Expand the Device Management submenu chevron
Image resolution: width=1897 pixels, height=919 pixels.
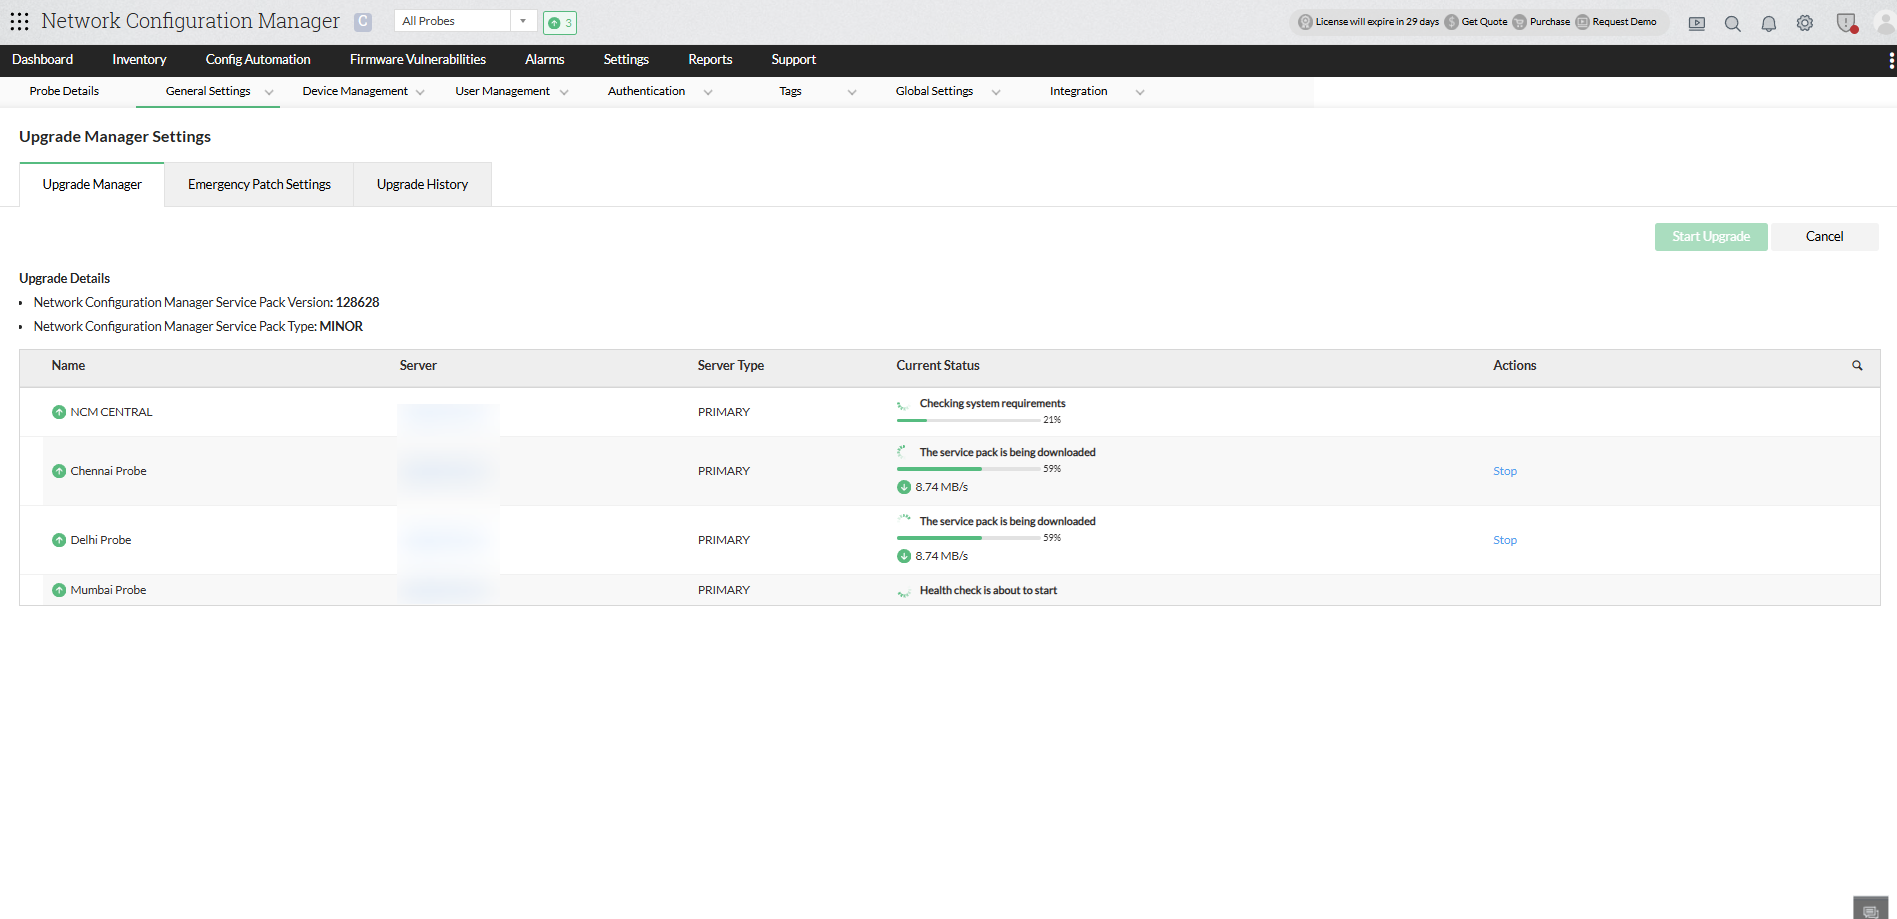pos(420,92)
